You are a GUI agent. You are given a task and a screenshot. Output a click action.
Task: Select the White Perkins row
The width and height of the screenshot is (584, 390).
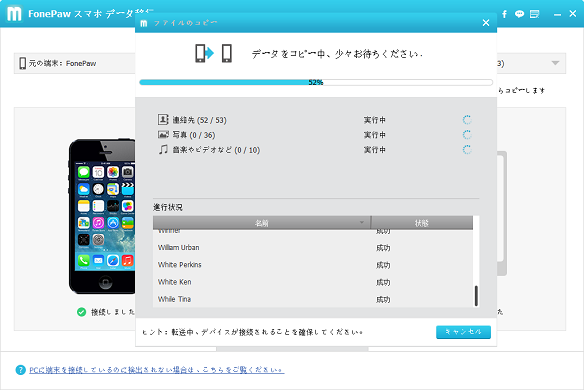tap(313, 265)
